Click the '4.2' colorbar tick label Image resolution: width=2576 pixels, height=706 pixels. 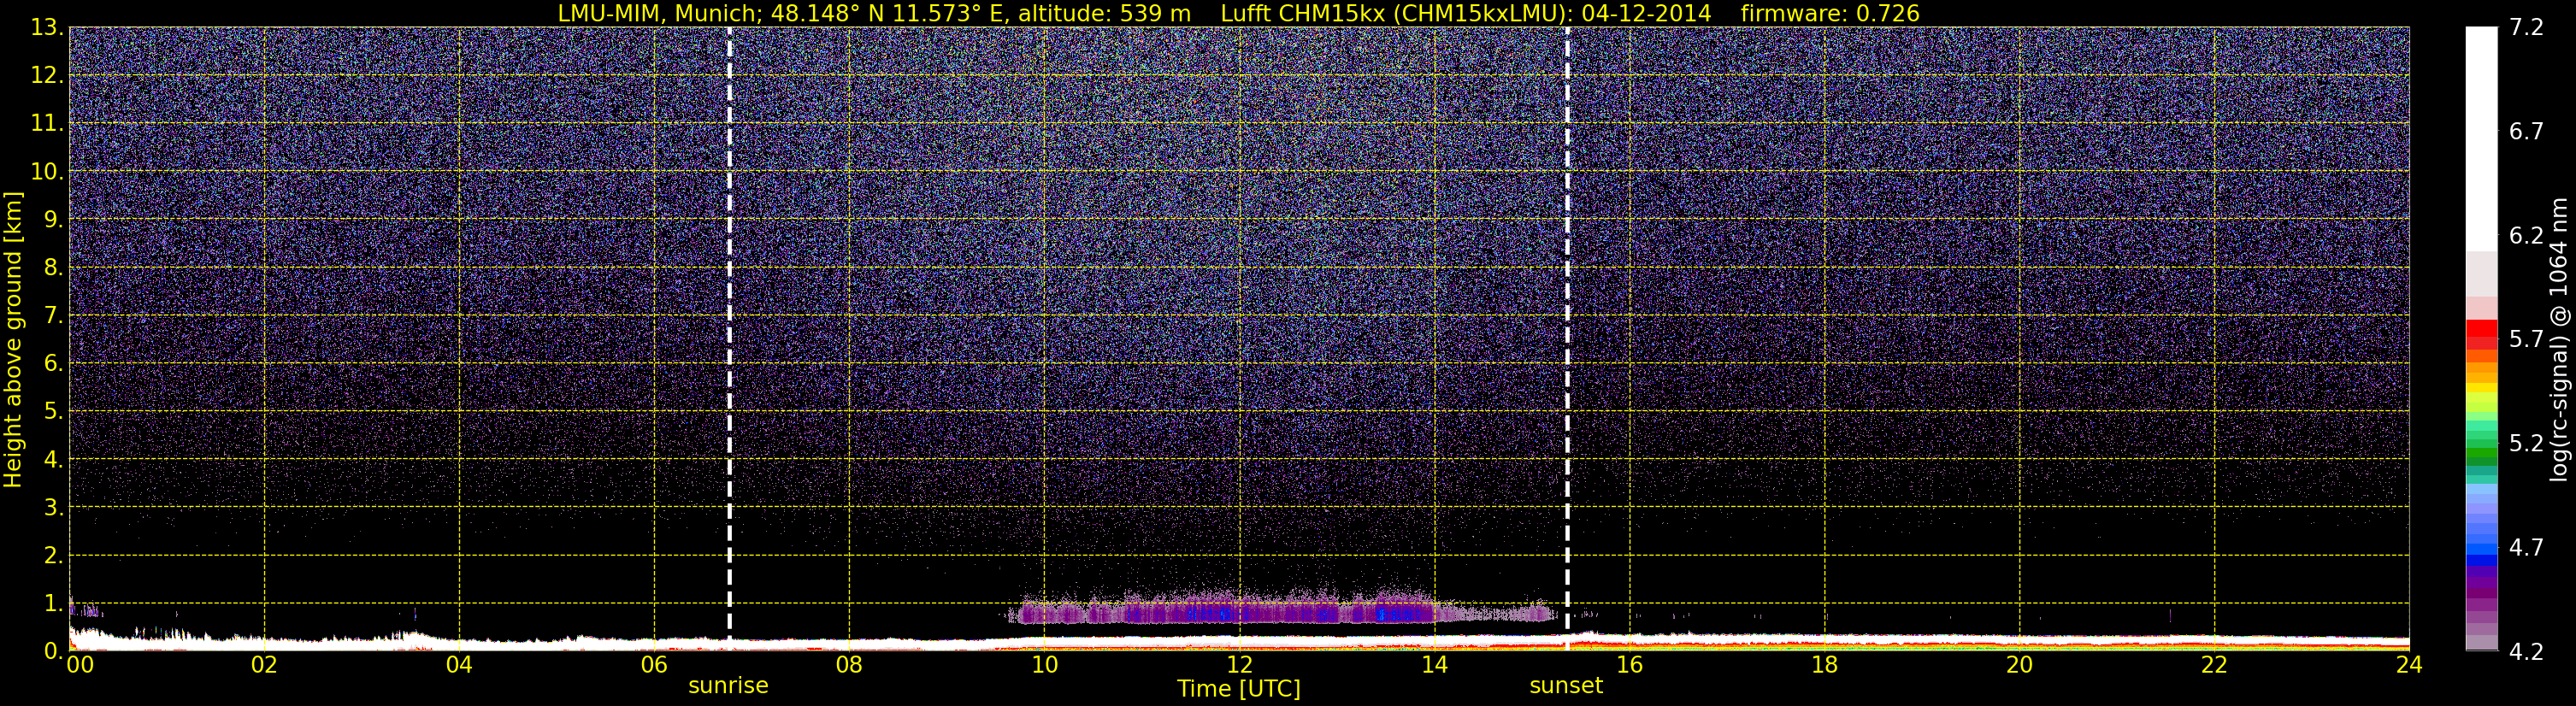[x=2527, y=651]
